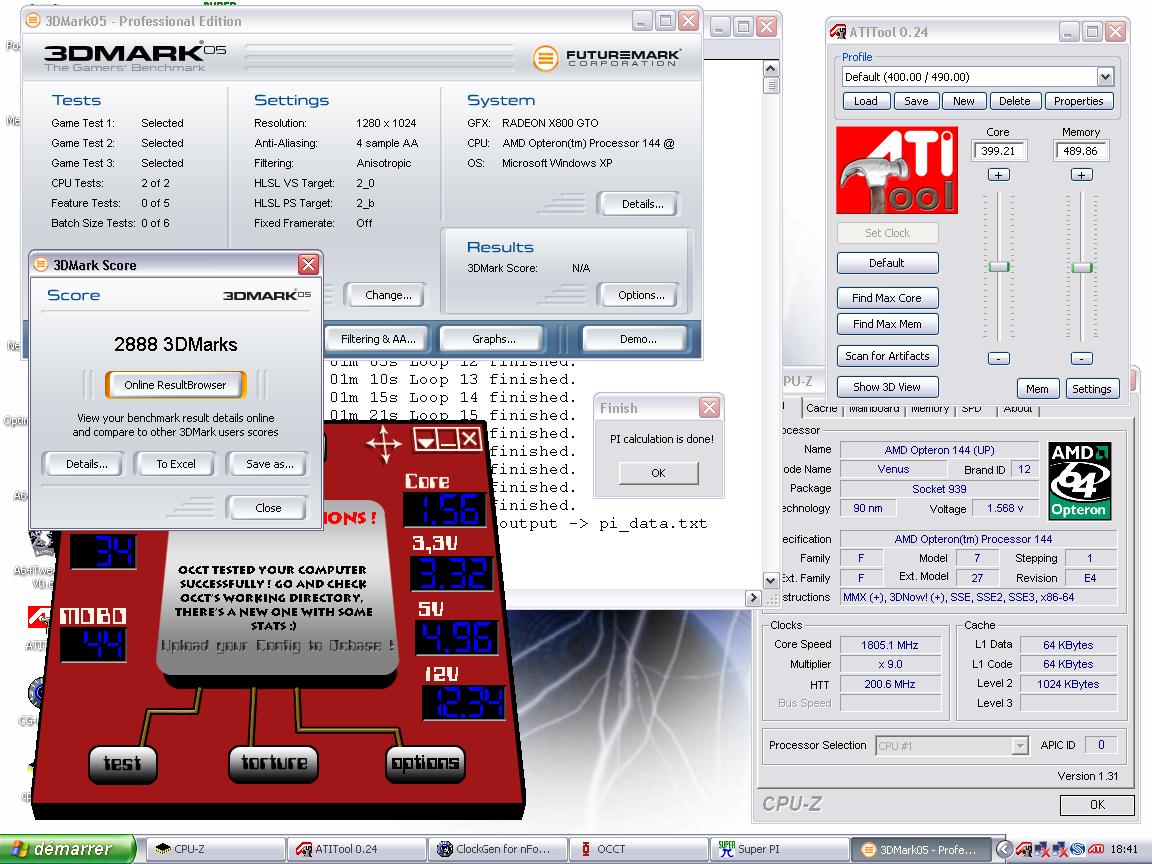This screenshot has height=864, width=1152.
Task: Click the OCCT test button
Action: (123, 765)
